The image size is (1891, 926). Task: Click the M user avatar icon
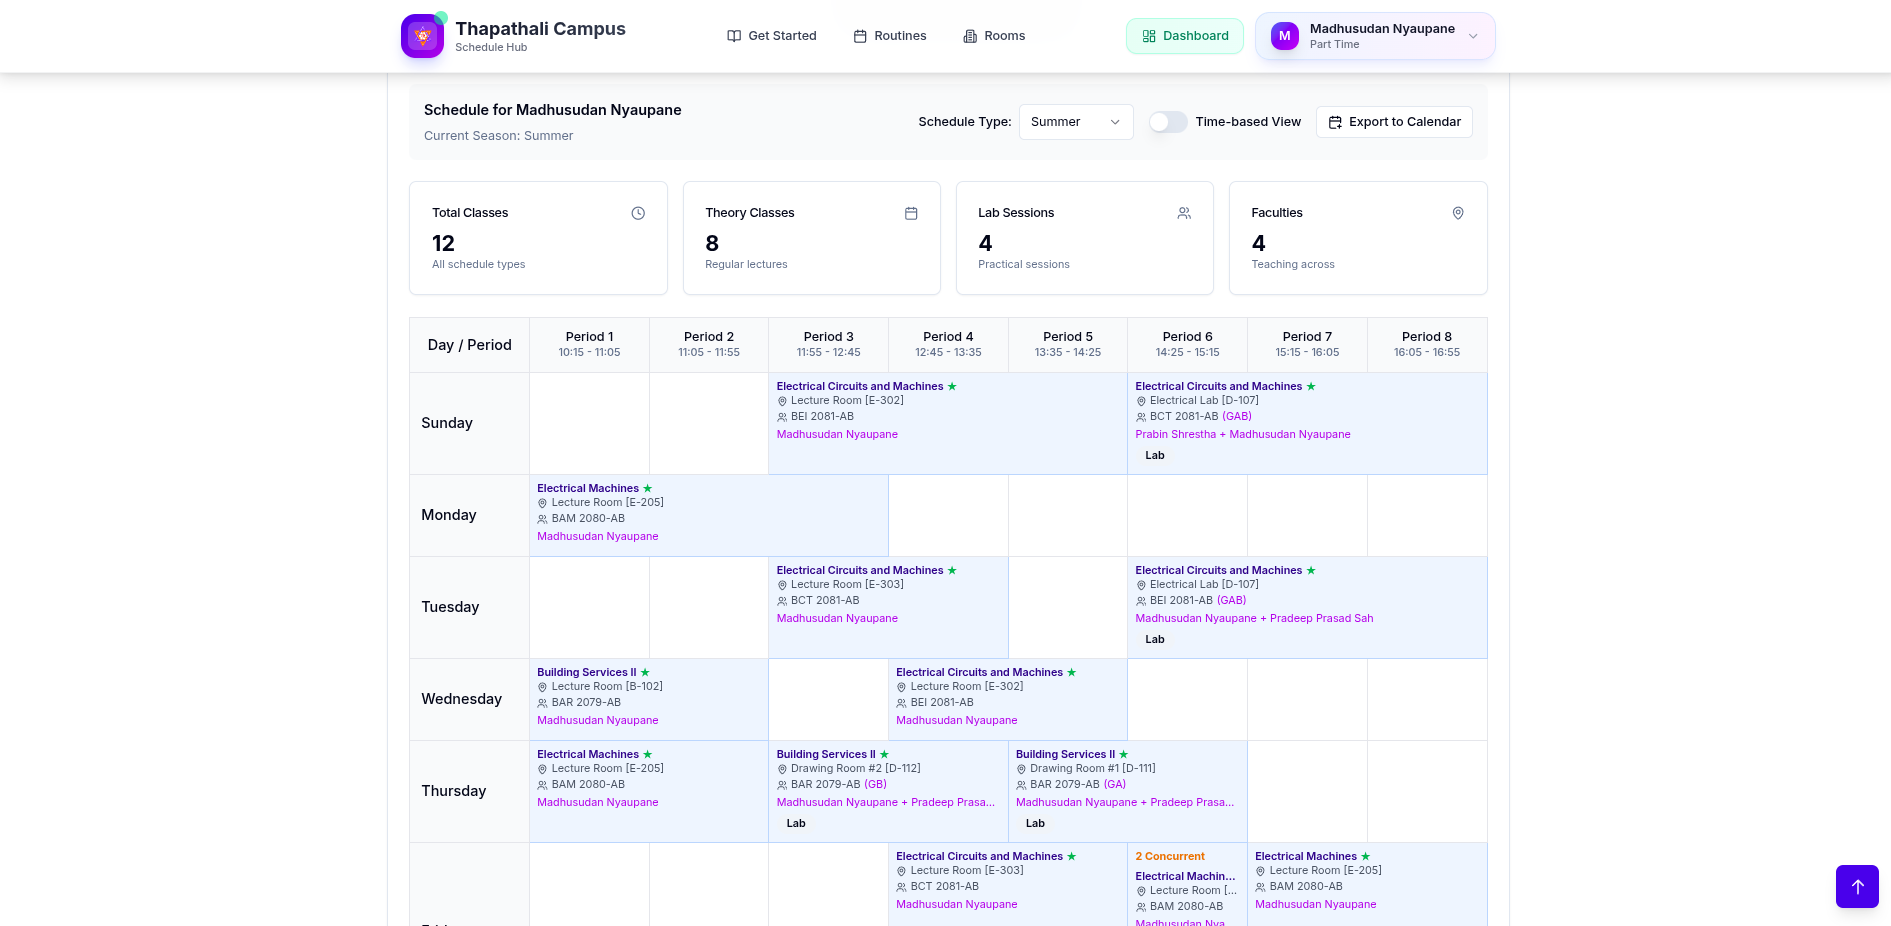tap(1285, 36)
